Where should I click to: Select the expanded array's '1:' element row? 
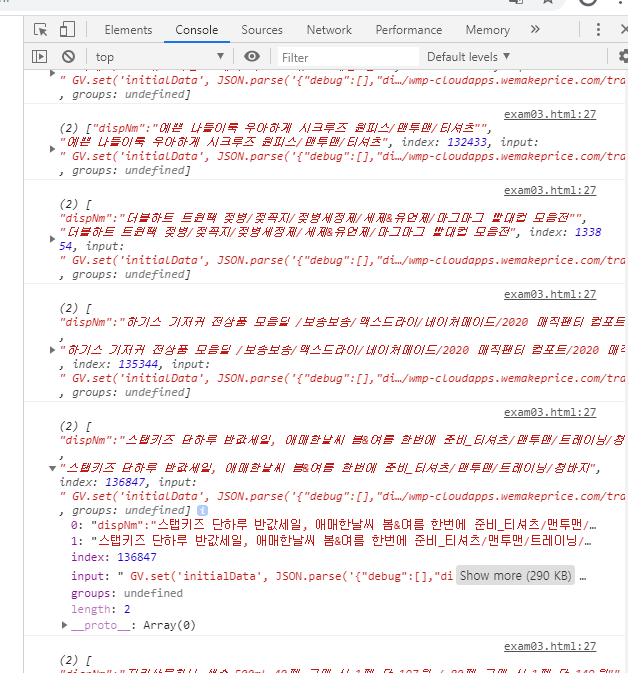(331, 540)
